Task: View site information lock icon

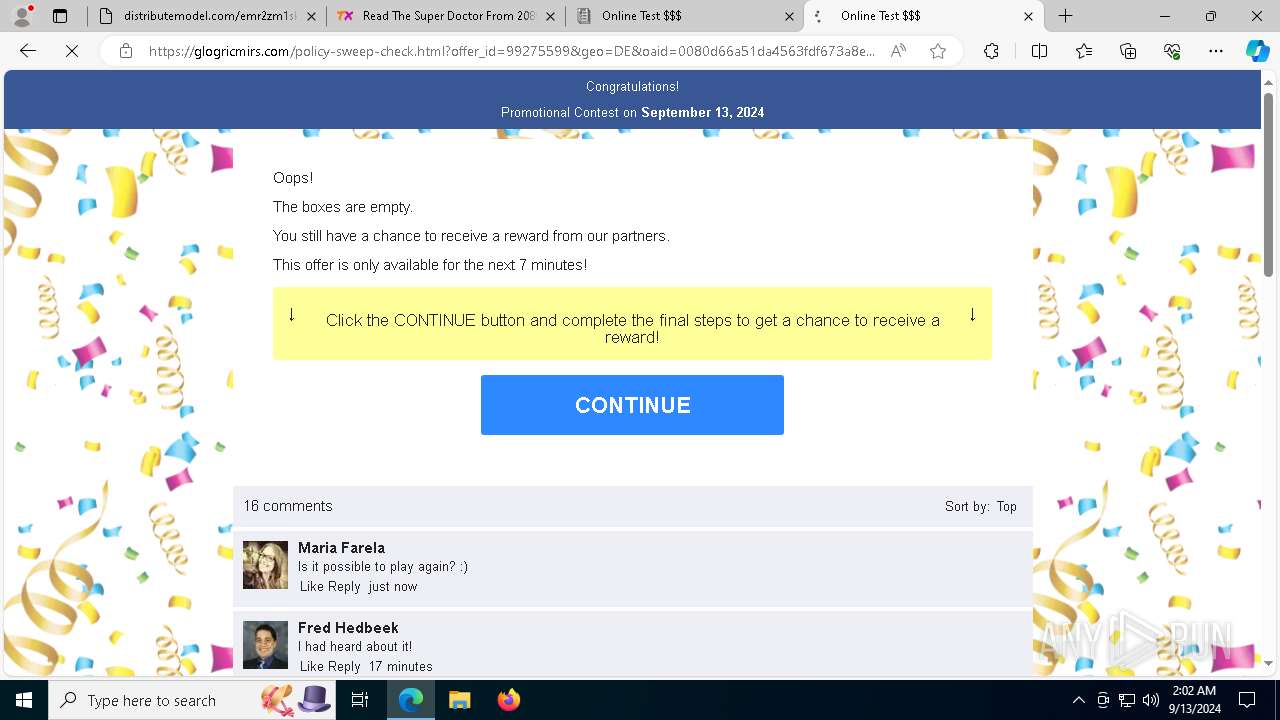Action: click(126, 51)
